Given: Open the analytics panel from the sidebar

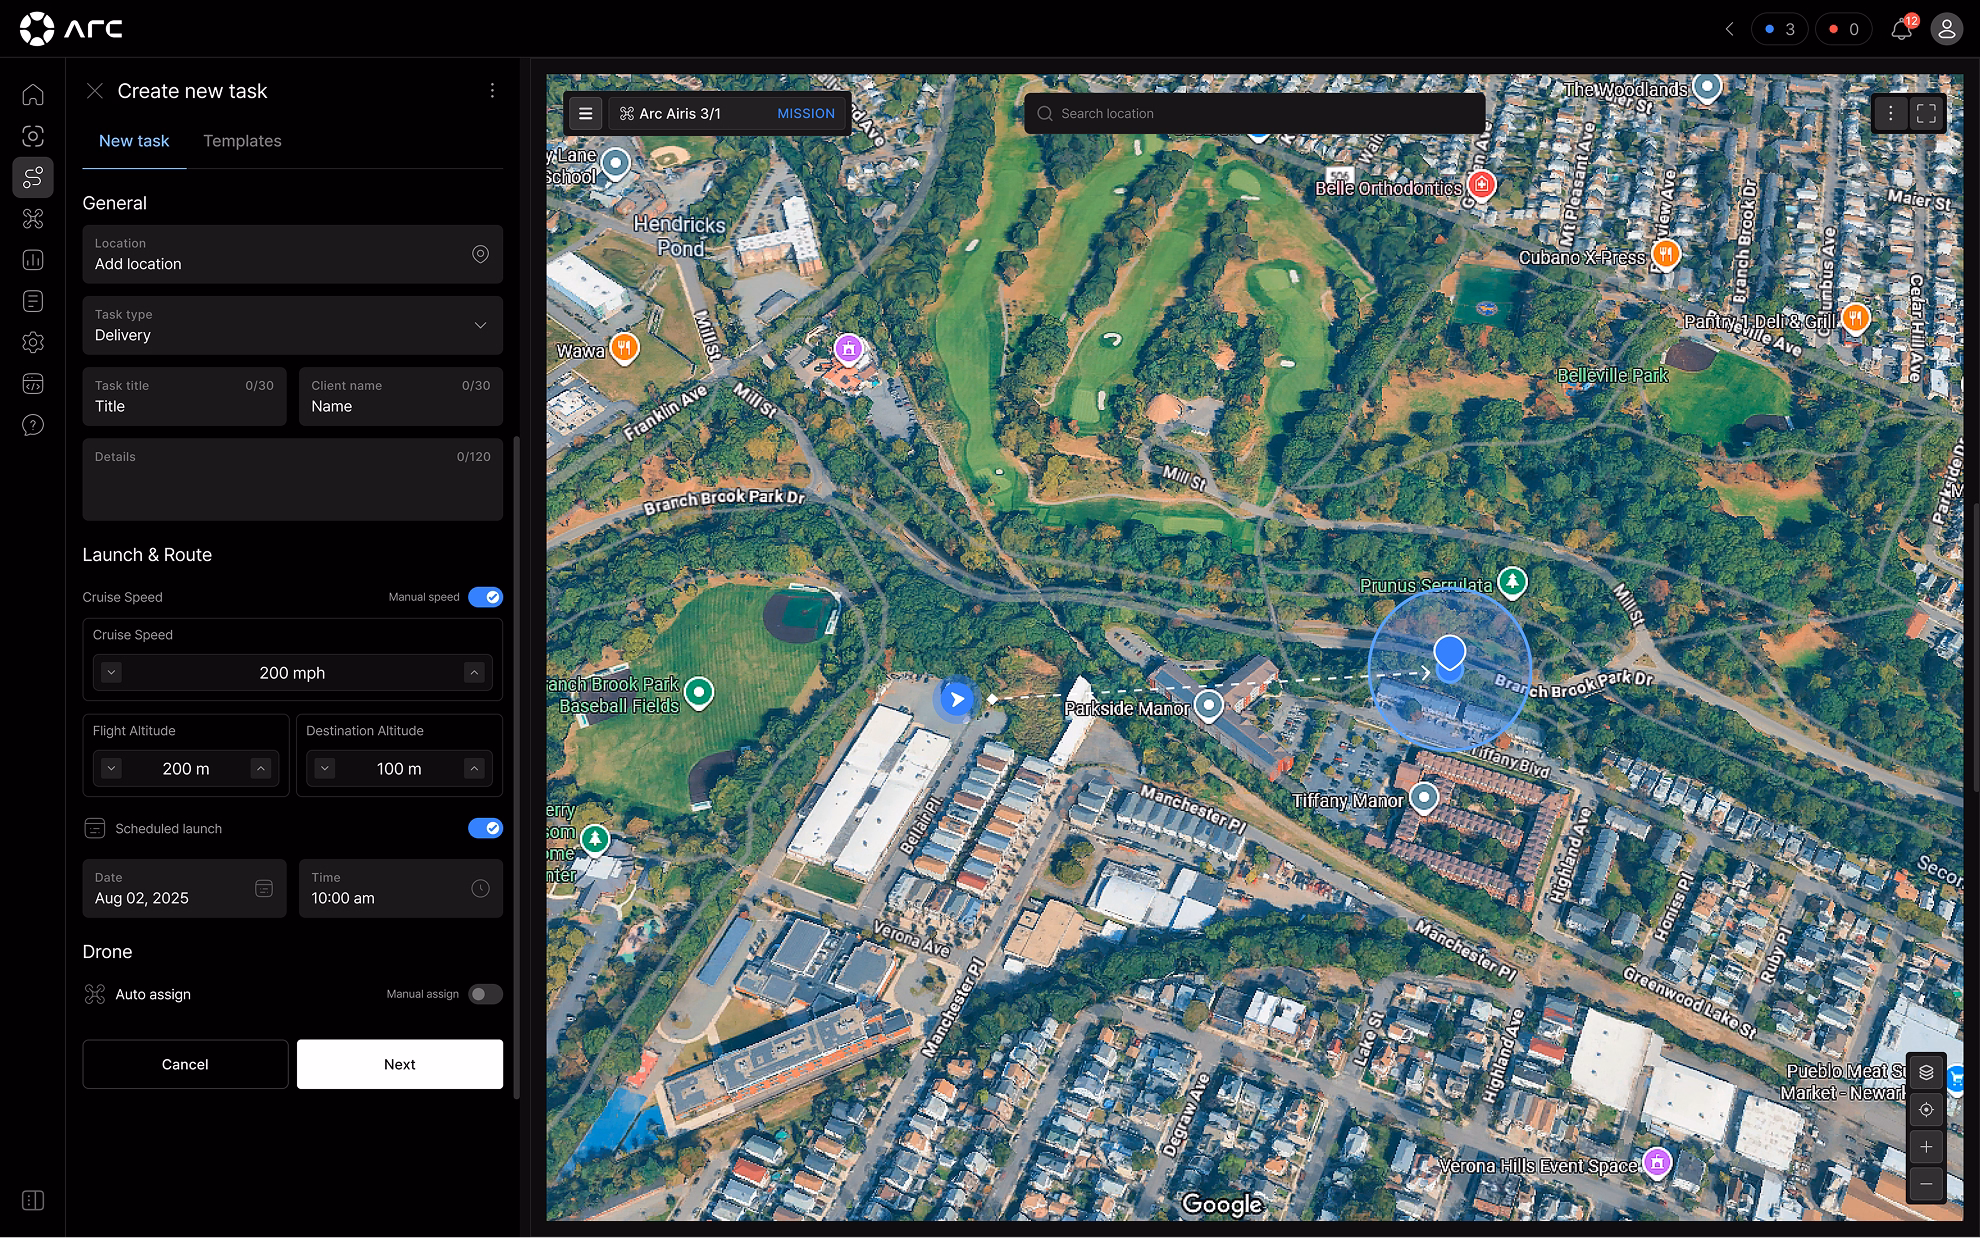Looking at the screenshot, I should pos(33,259).
